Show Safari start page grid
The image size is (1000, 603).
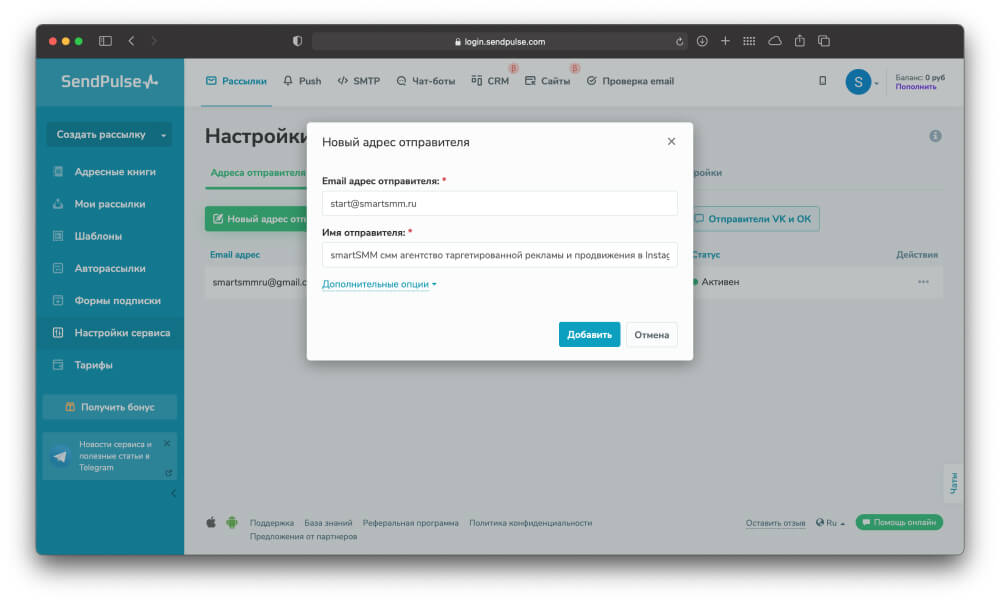coord(749,41)
